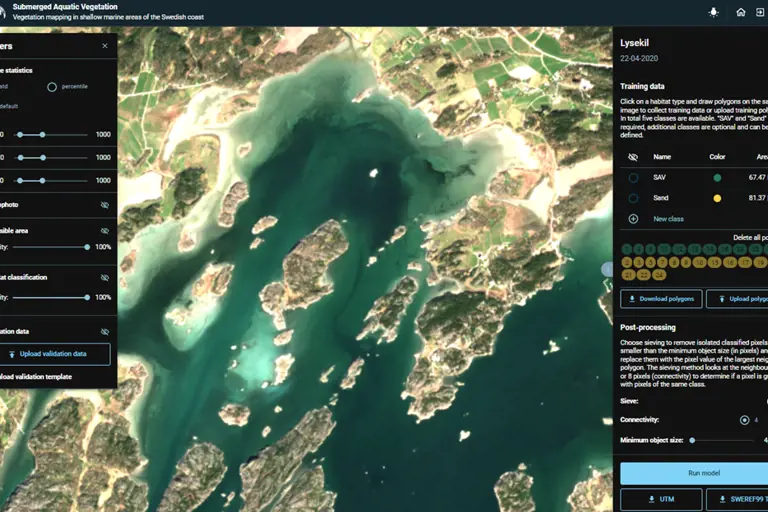Select the percentile statistics radio button
This screenshot has width=768, height=512.
coord(52,87)
